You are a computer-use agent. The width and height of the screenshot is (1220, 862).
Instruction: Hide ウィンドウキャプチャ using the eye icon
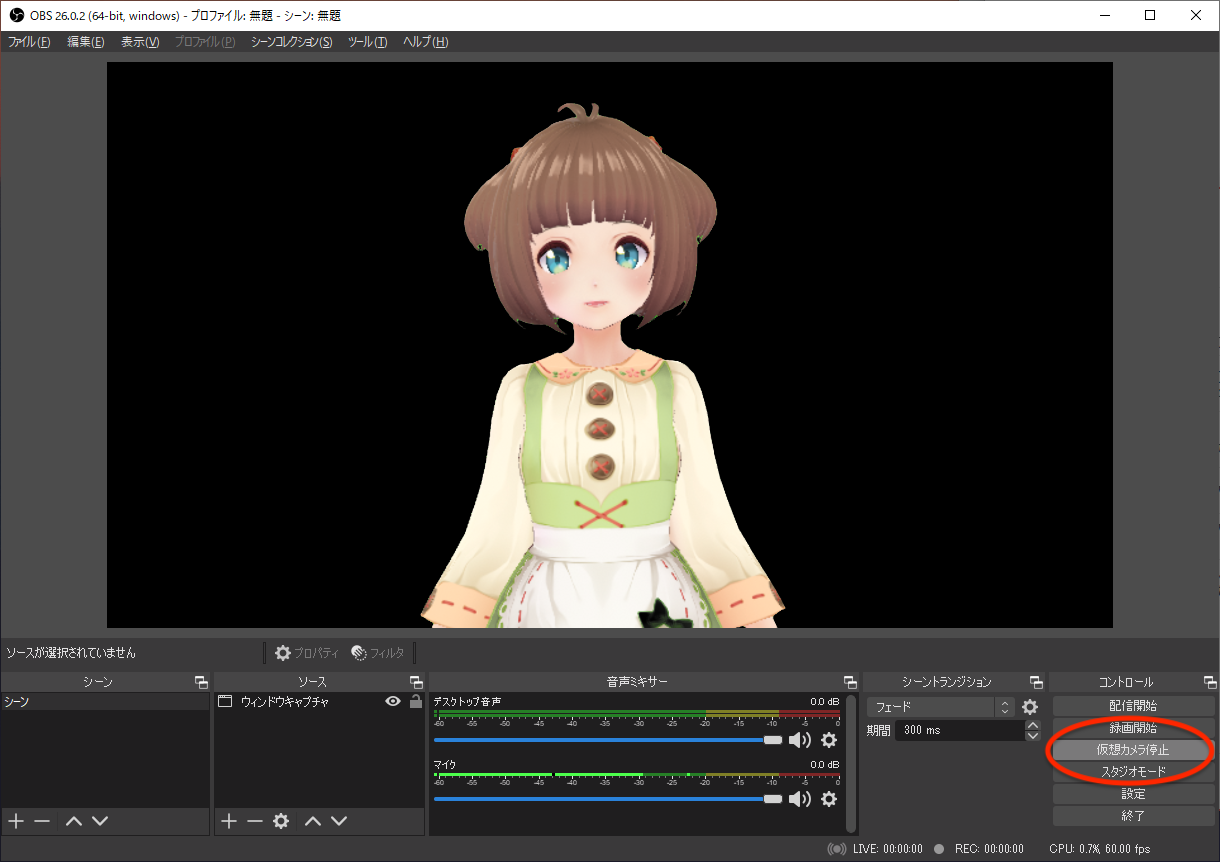[x=393, y=701]
